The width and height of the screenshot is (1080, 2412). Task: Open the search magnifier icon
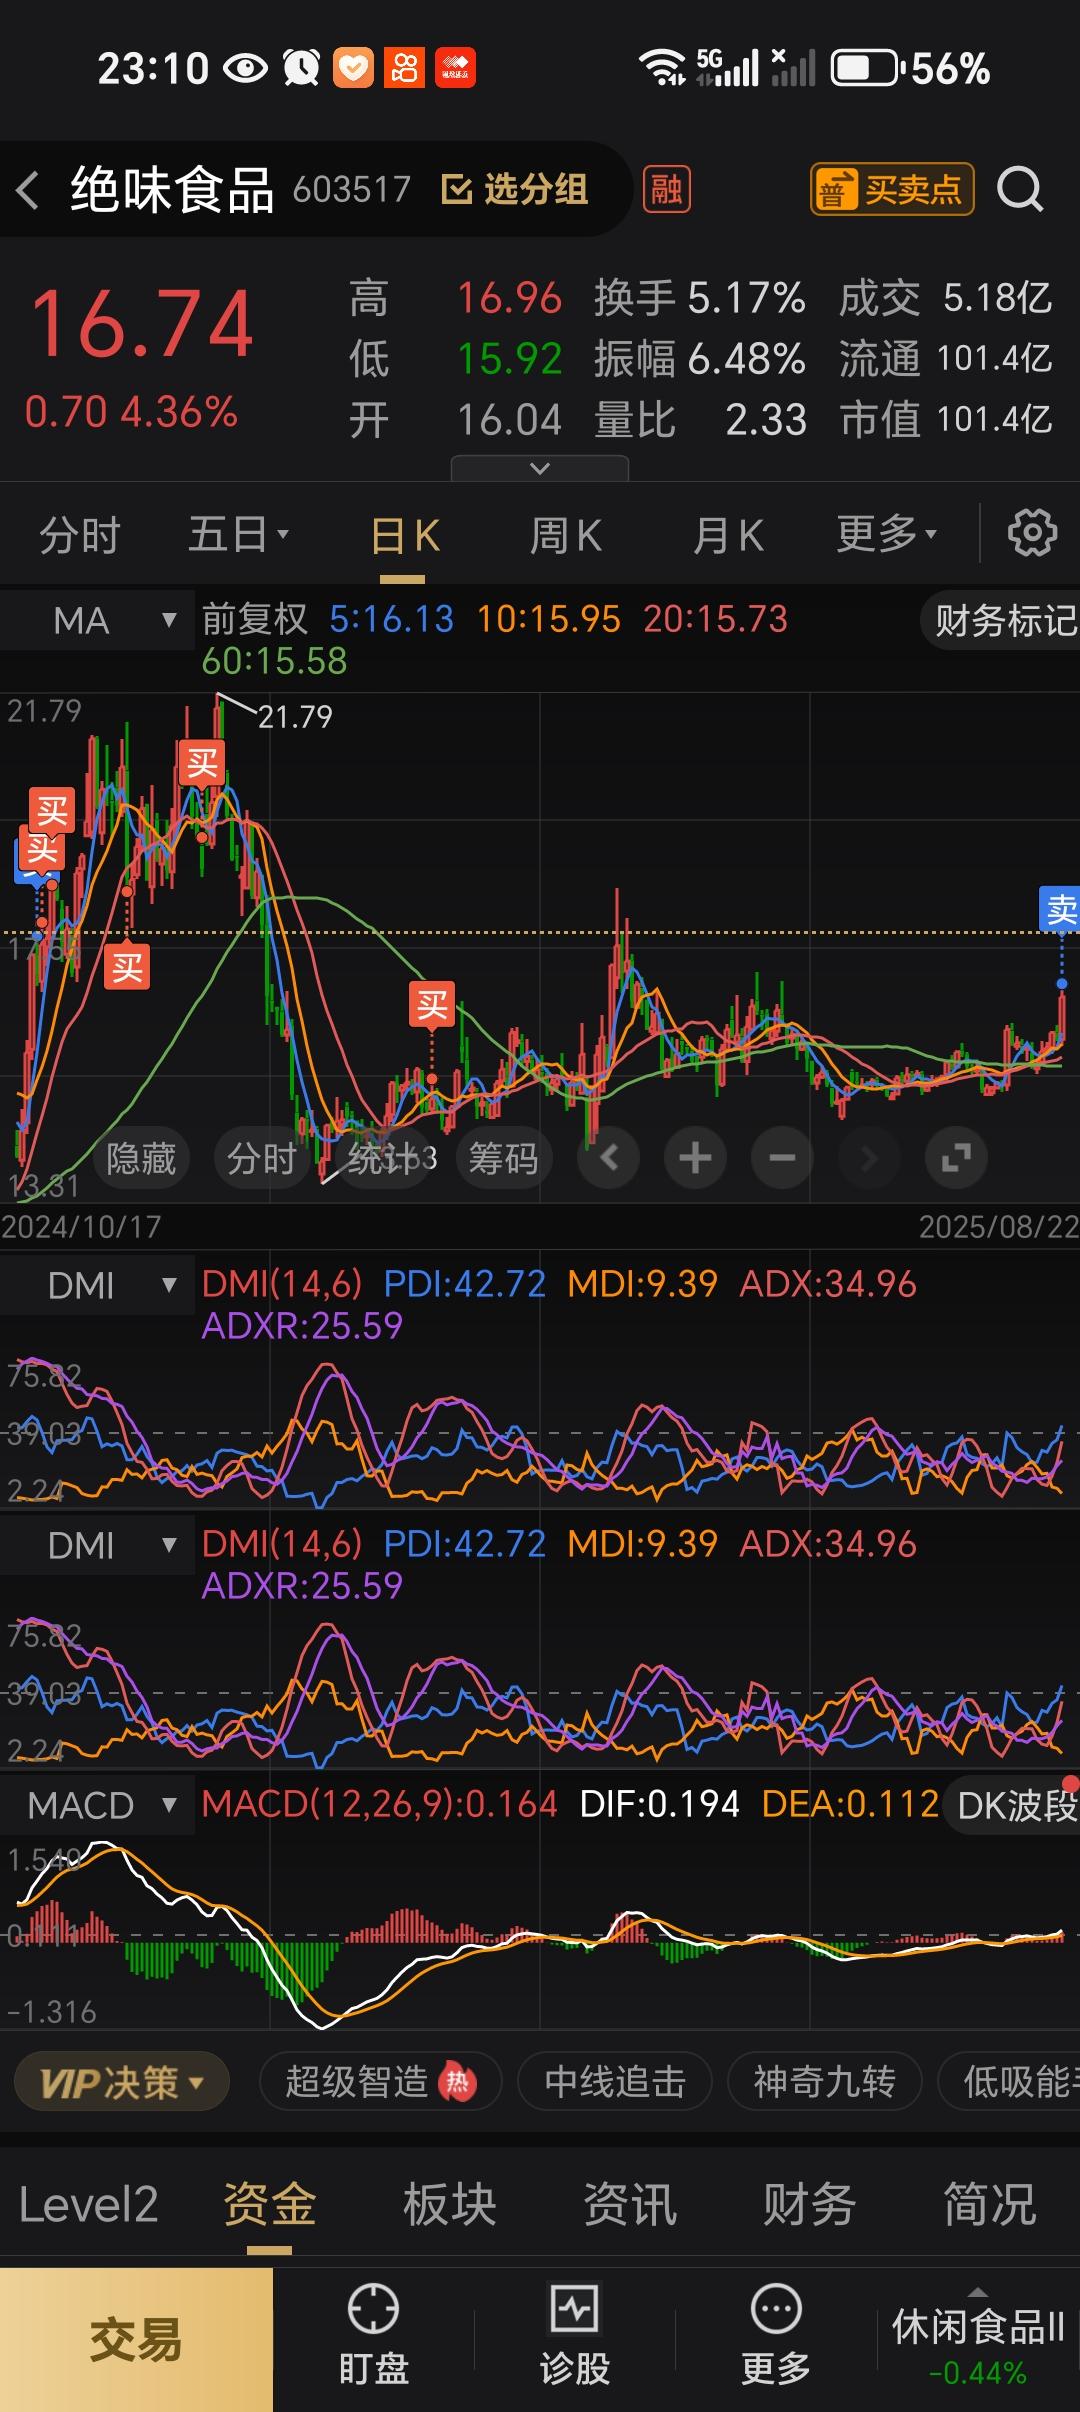[1021, 190]
